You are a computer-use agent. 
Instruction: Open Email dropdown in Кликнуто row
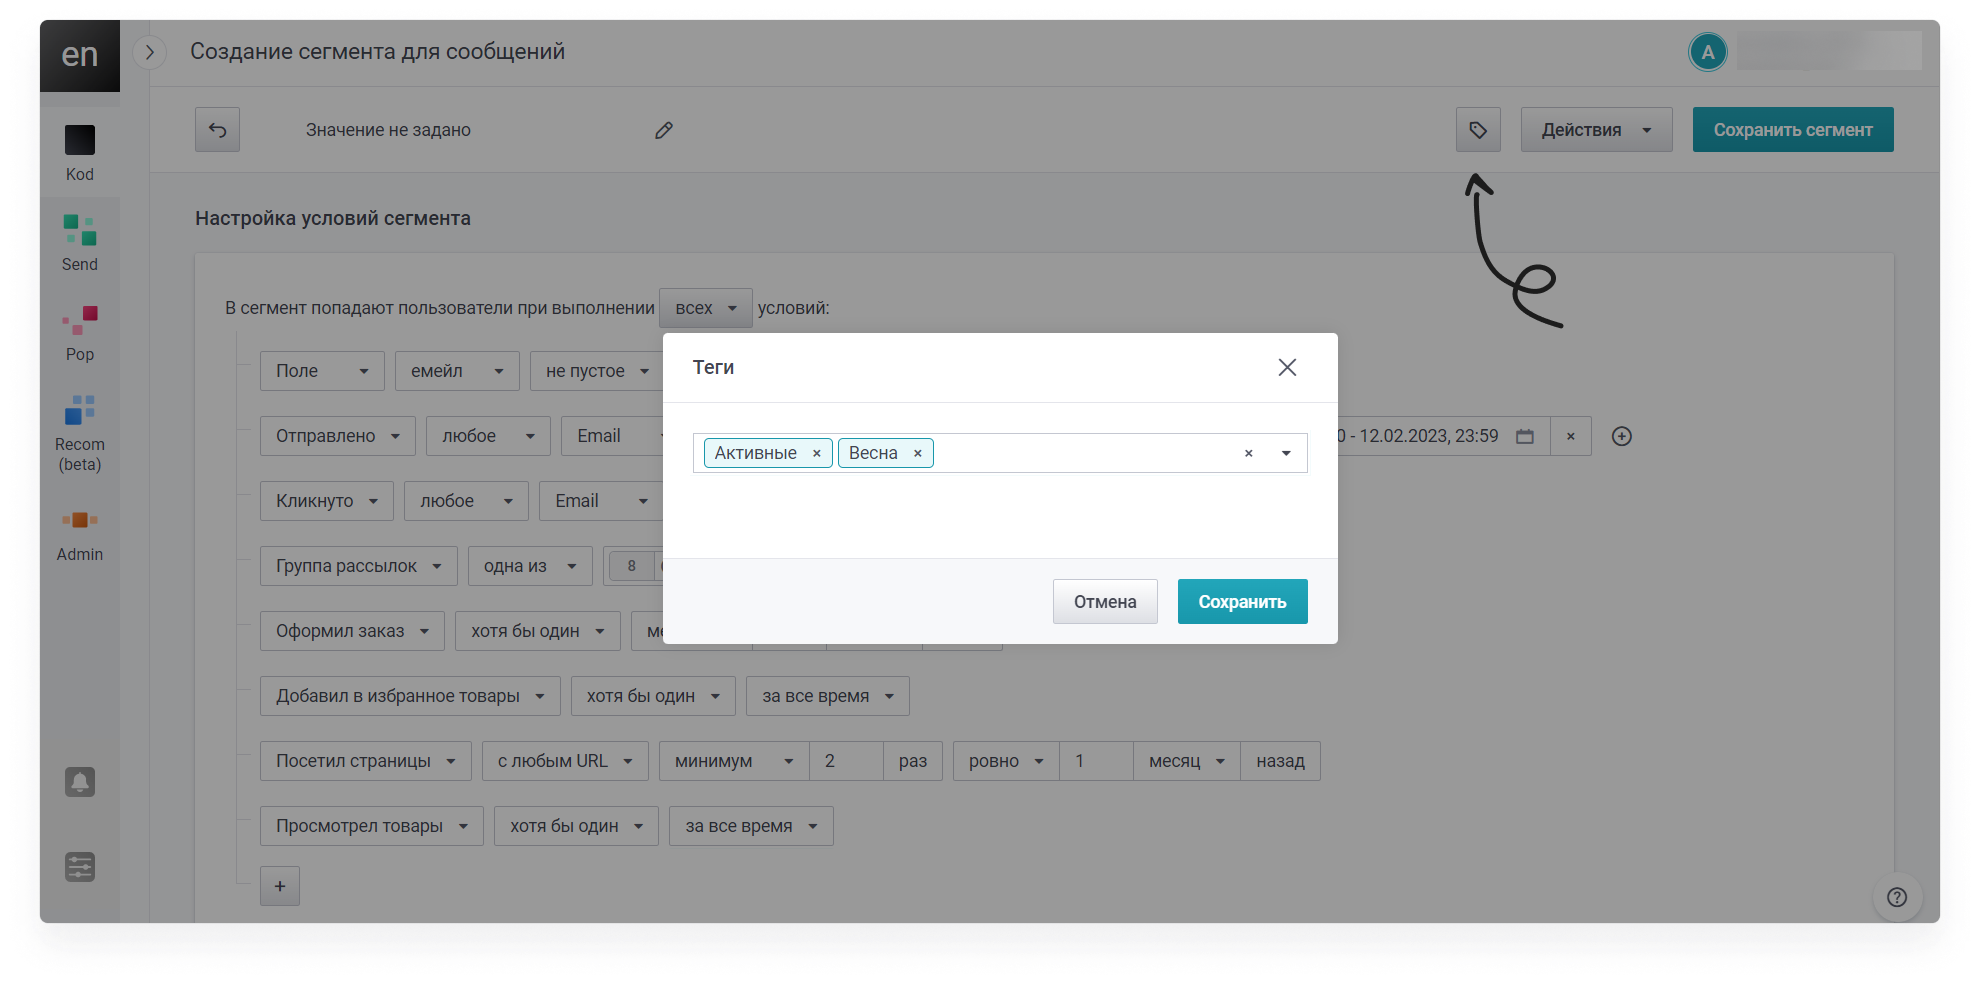pos(601,501)
